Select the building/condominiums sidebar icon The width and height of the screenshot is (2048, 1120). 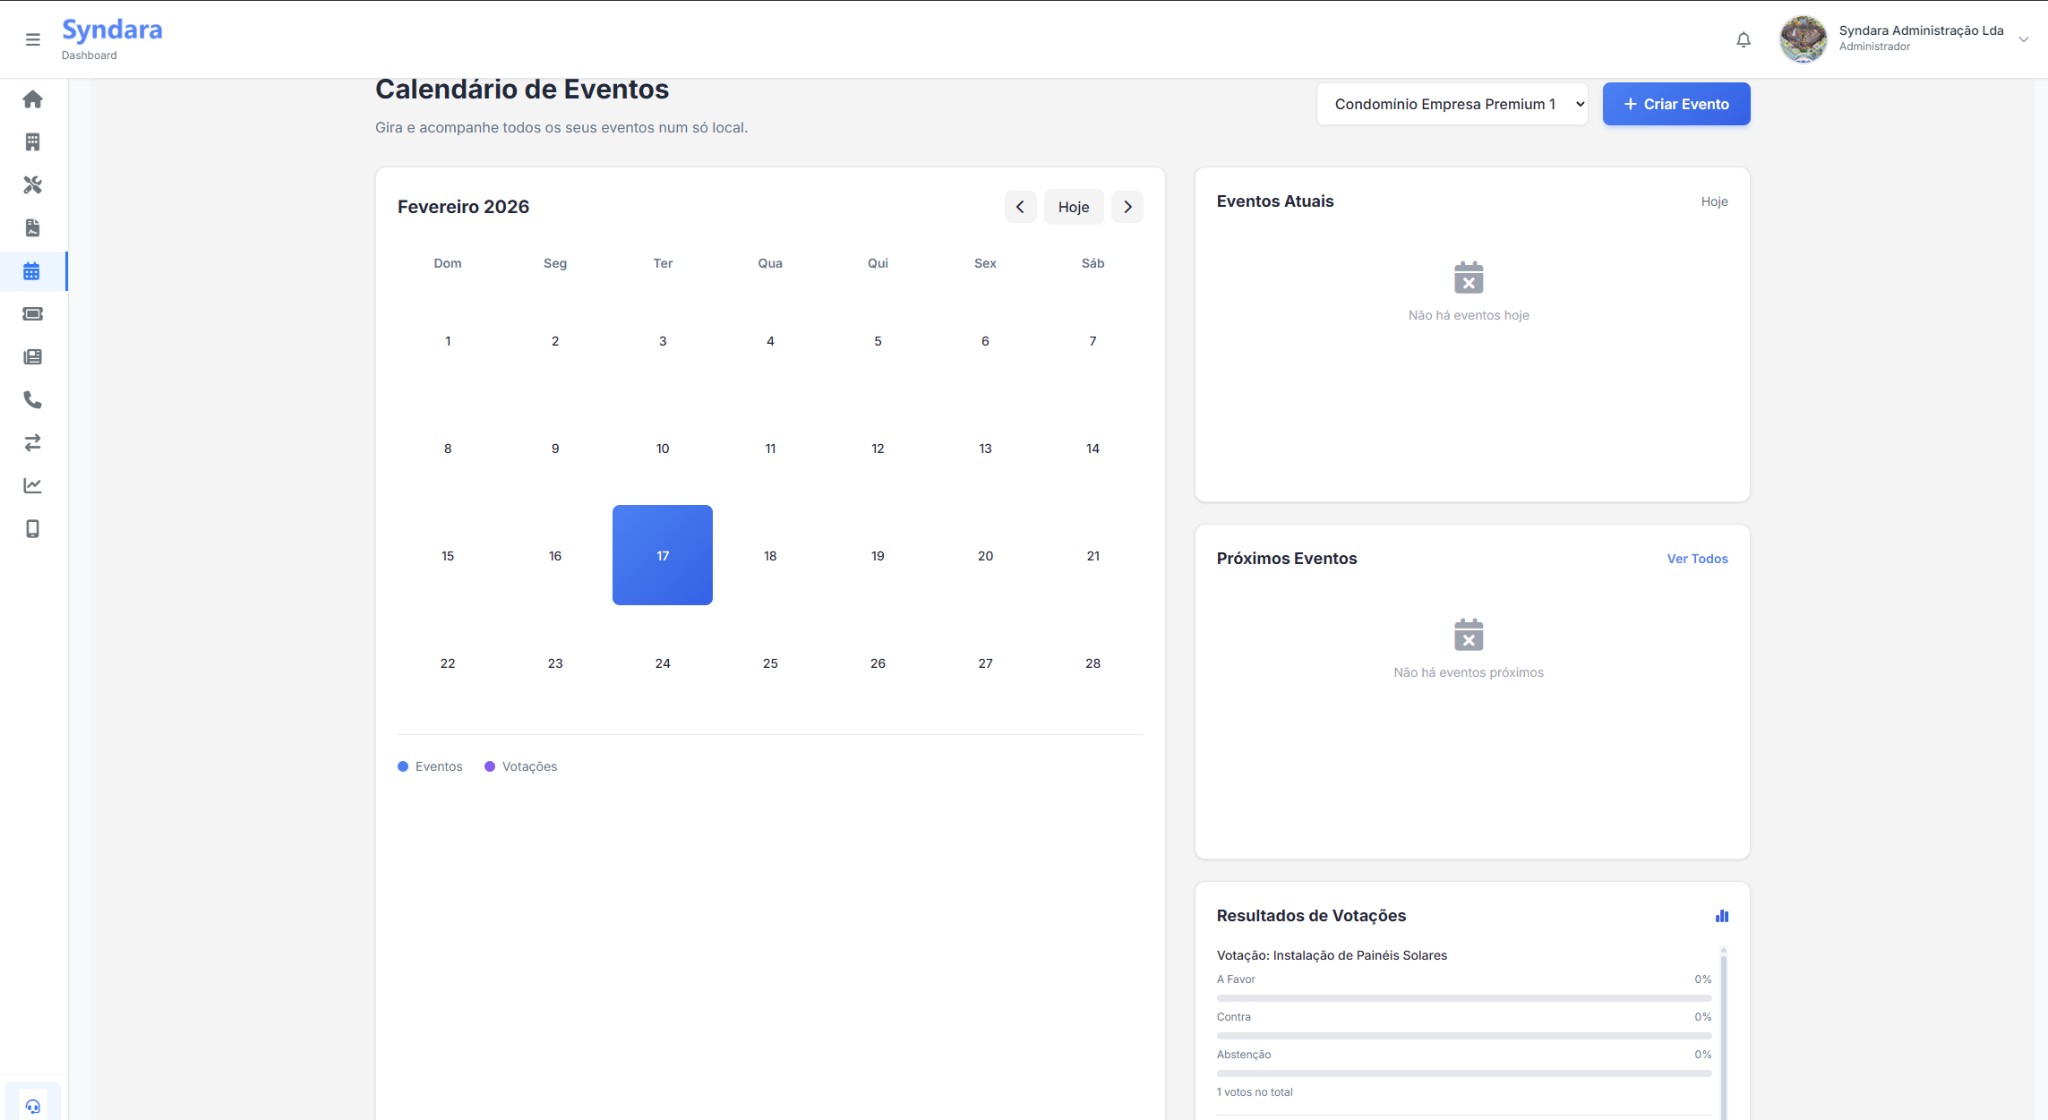click(x=32, y=141)
